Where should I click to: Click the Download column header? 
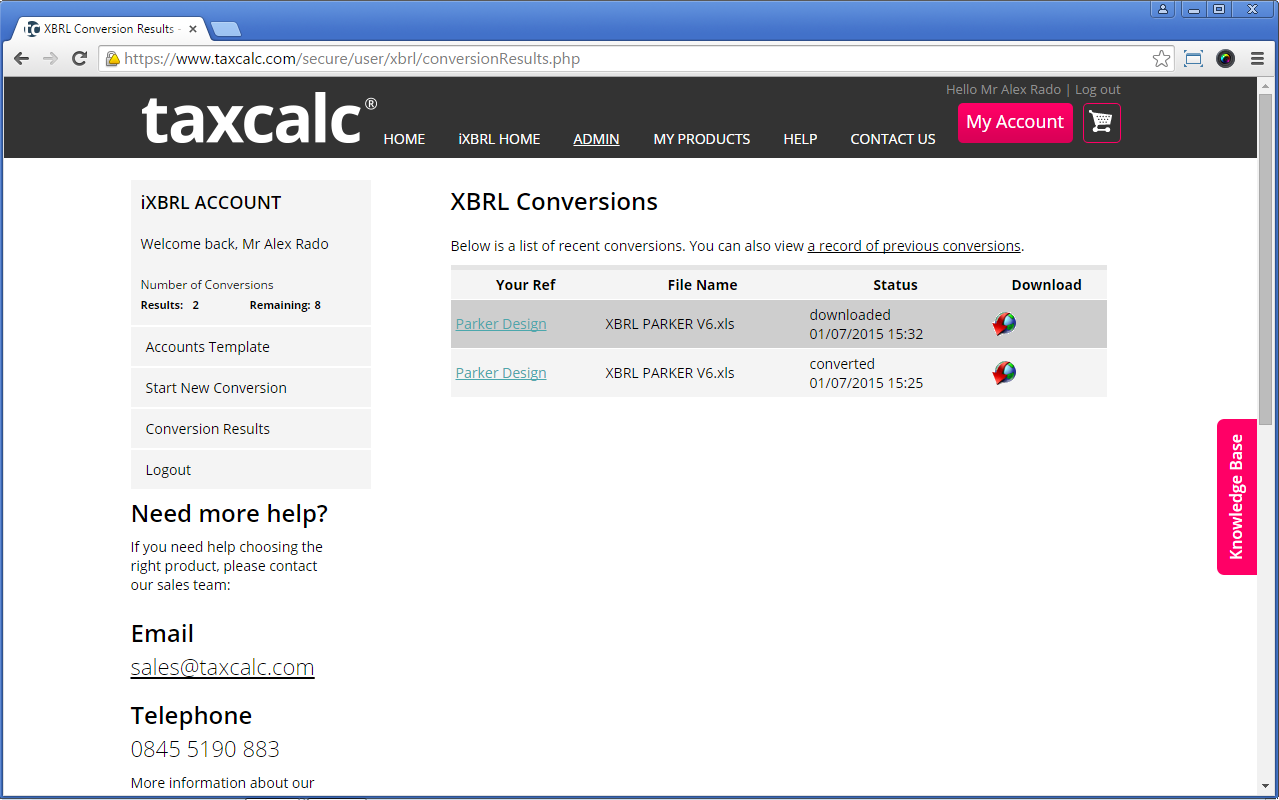[x=1047, y=285]
